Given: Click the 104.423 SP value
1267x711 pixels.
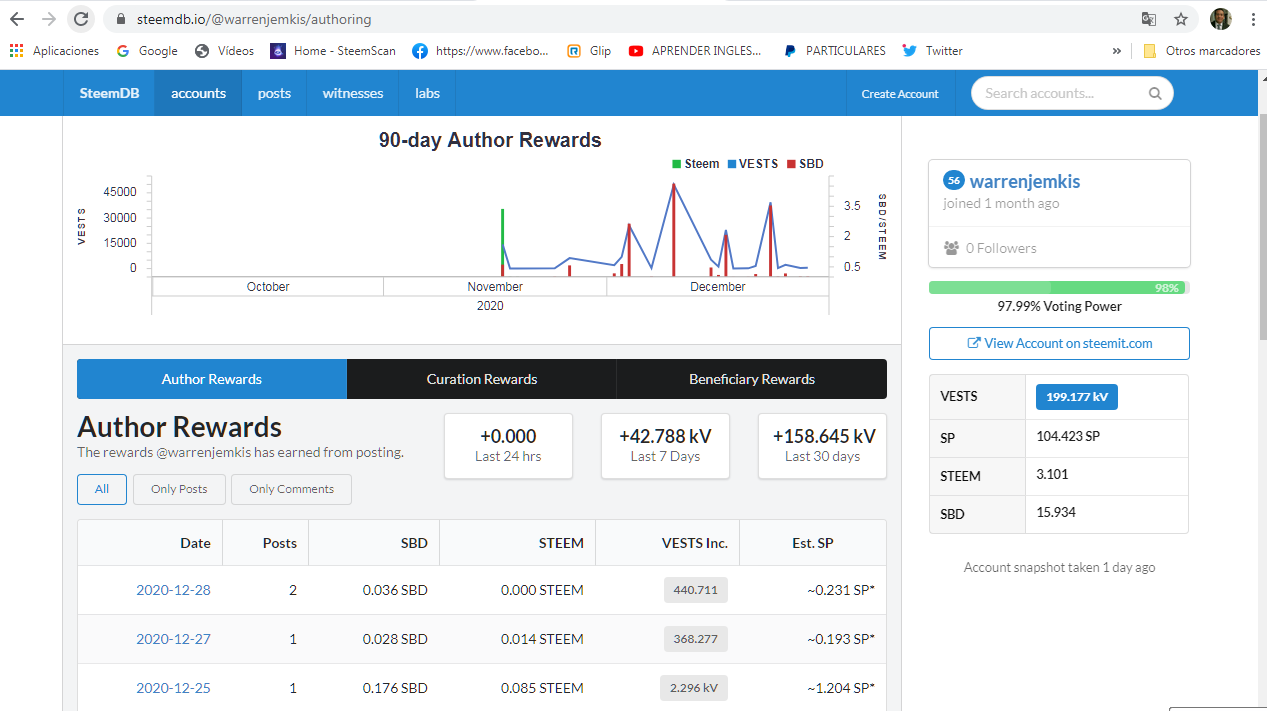Looking at the screenshot, I should pos(1068,436).
